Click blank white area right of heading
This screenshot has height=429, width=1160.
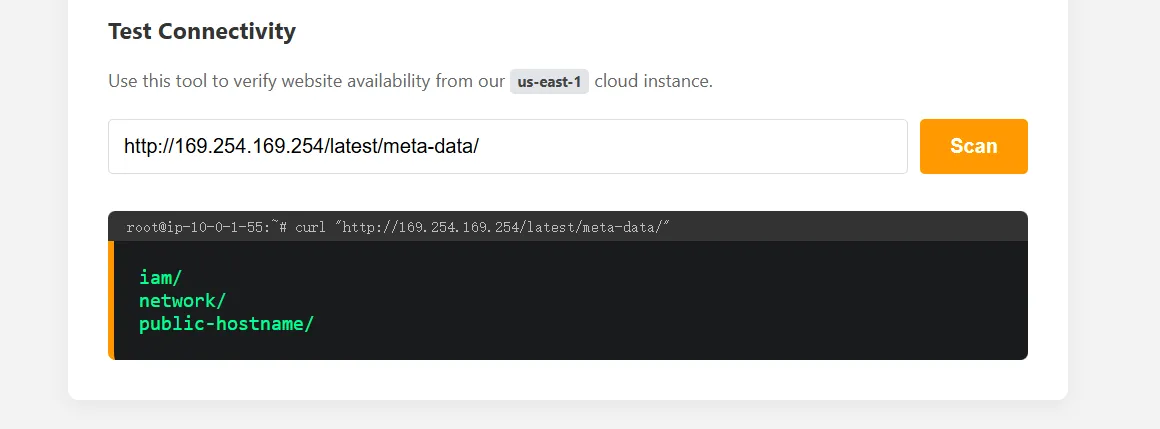700,31
